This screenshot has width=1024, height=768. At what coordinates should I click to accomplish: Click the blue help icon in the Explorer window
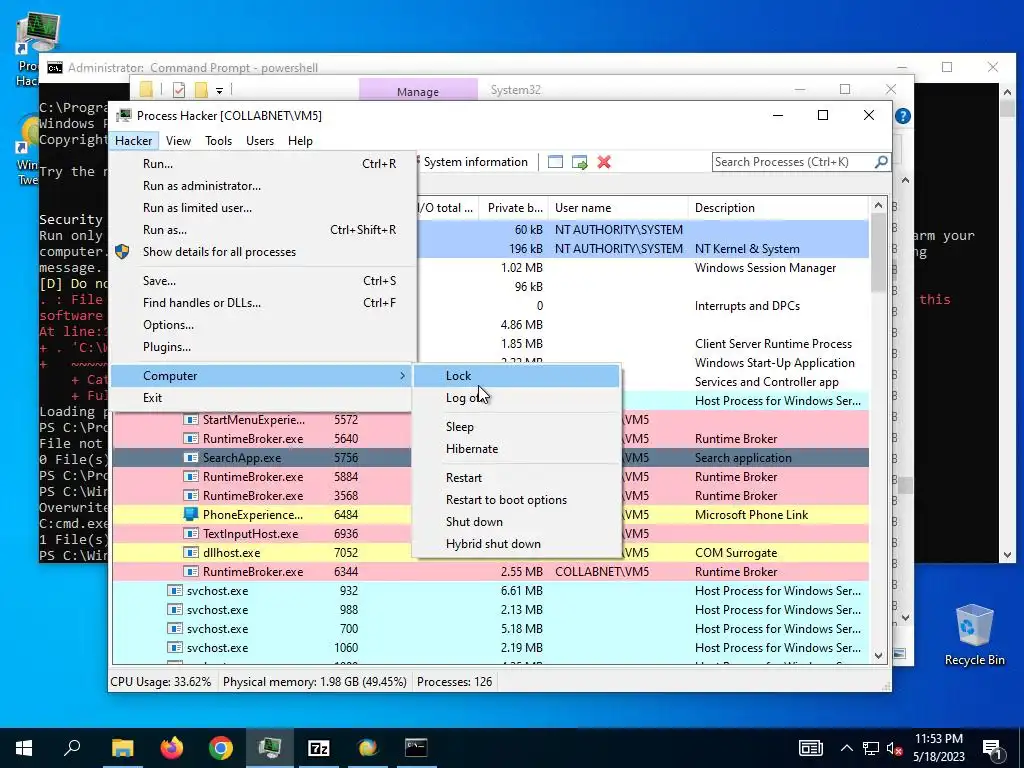(x=903, y=116)
